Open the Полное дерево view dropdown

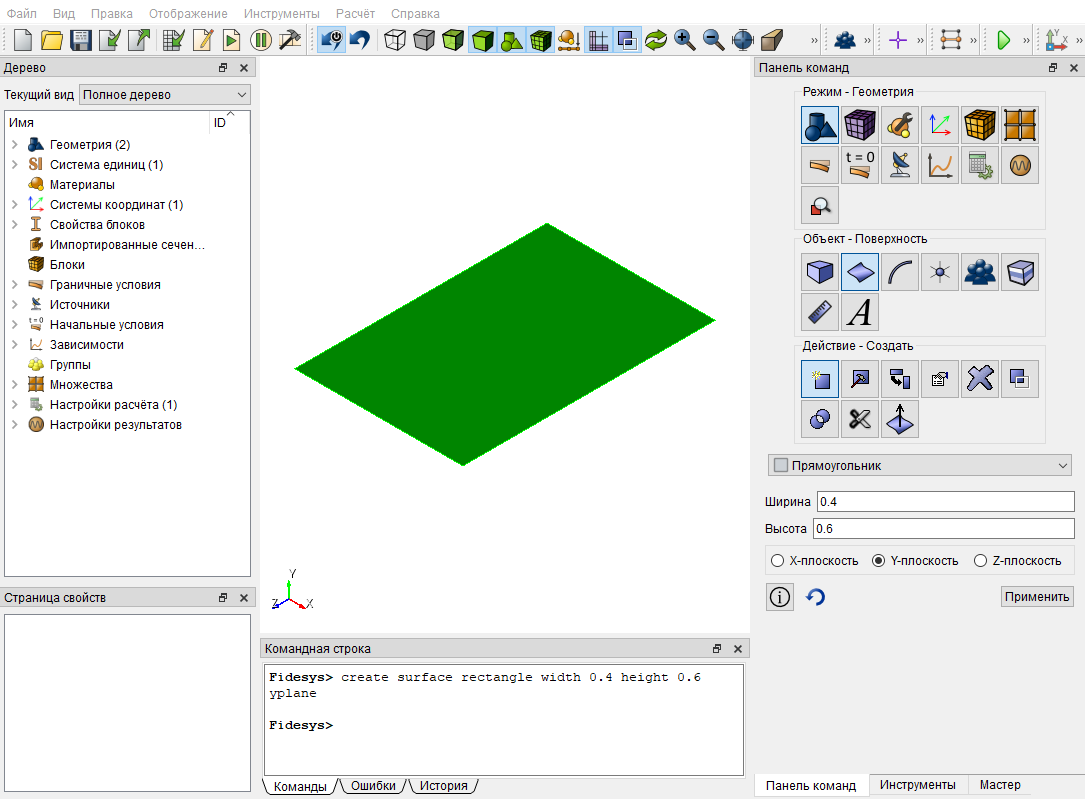165,95
